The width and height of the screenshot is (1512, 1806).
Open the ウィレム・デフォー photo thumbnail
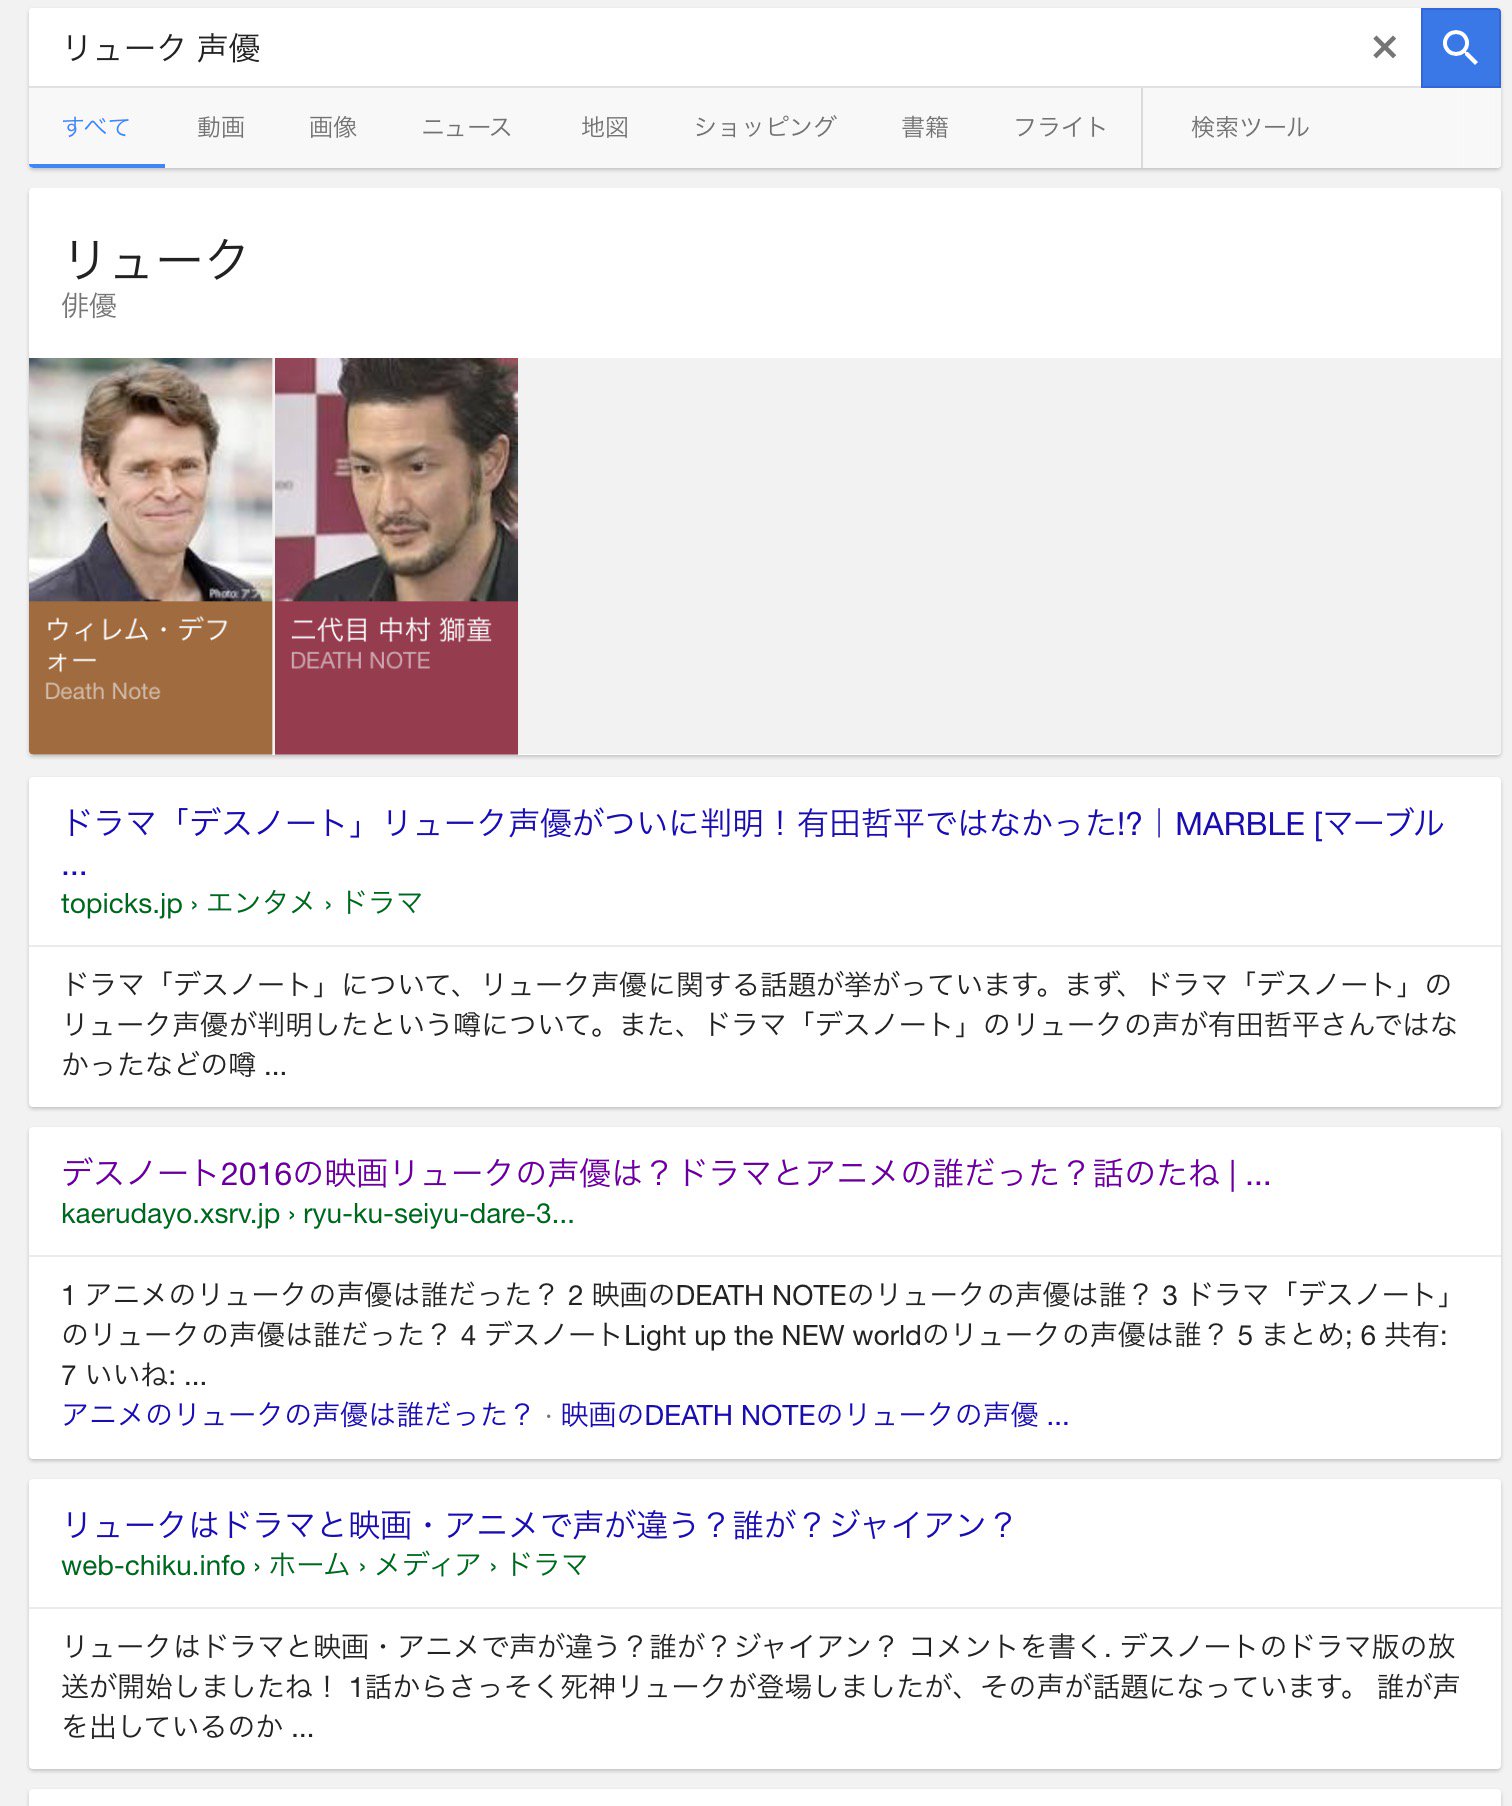click(150, 479)
